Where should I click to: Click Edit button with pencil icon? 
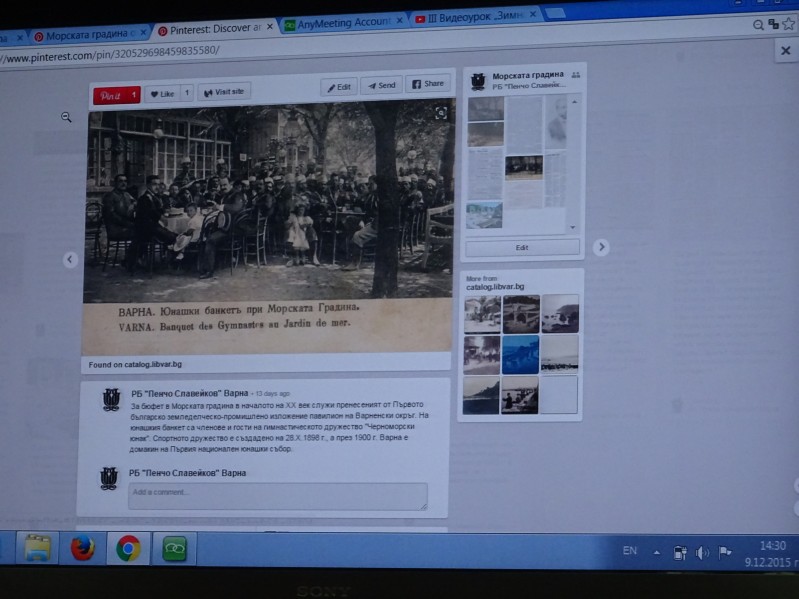[x=338, y=87]
